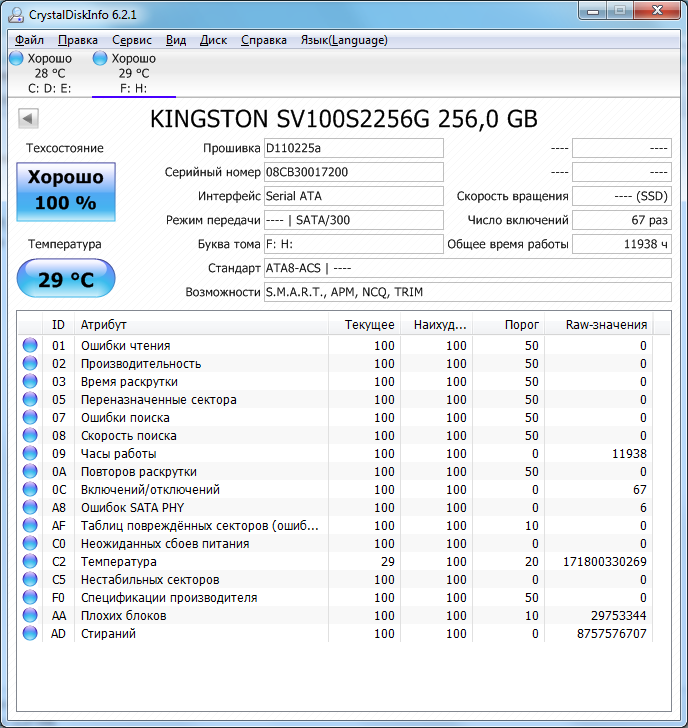This screenshot has height=728, width=688.
Task: Open the Диск menu
Action: (x=213, y=40)
